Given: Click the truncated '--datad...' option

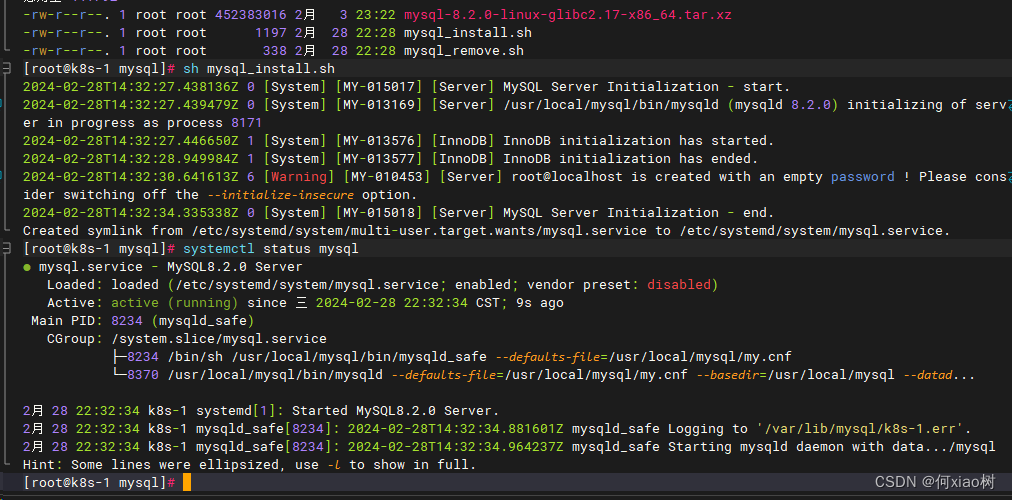Looking at the screenshot, I should point(938,375).
